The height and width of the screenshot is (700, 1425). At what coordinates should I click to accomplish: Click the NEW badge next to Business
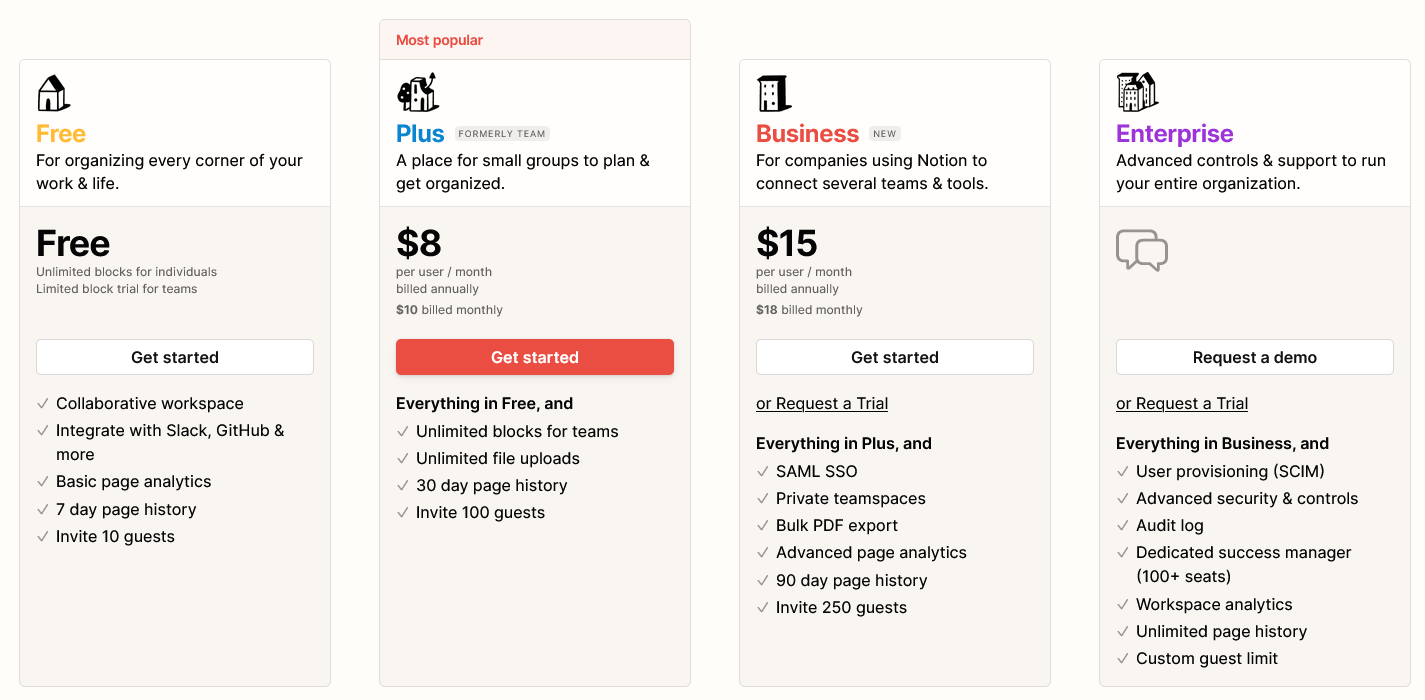pos(885,134)
